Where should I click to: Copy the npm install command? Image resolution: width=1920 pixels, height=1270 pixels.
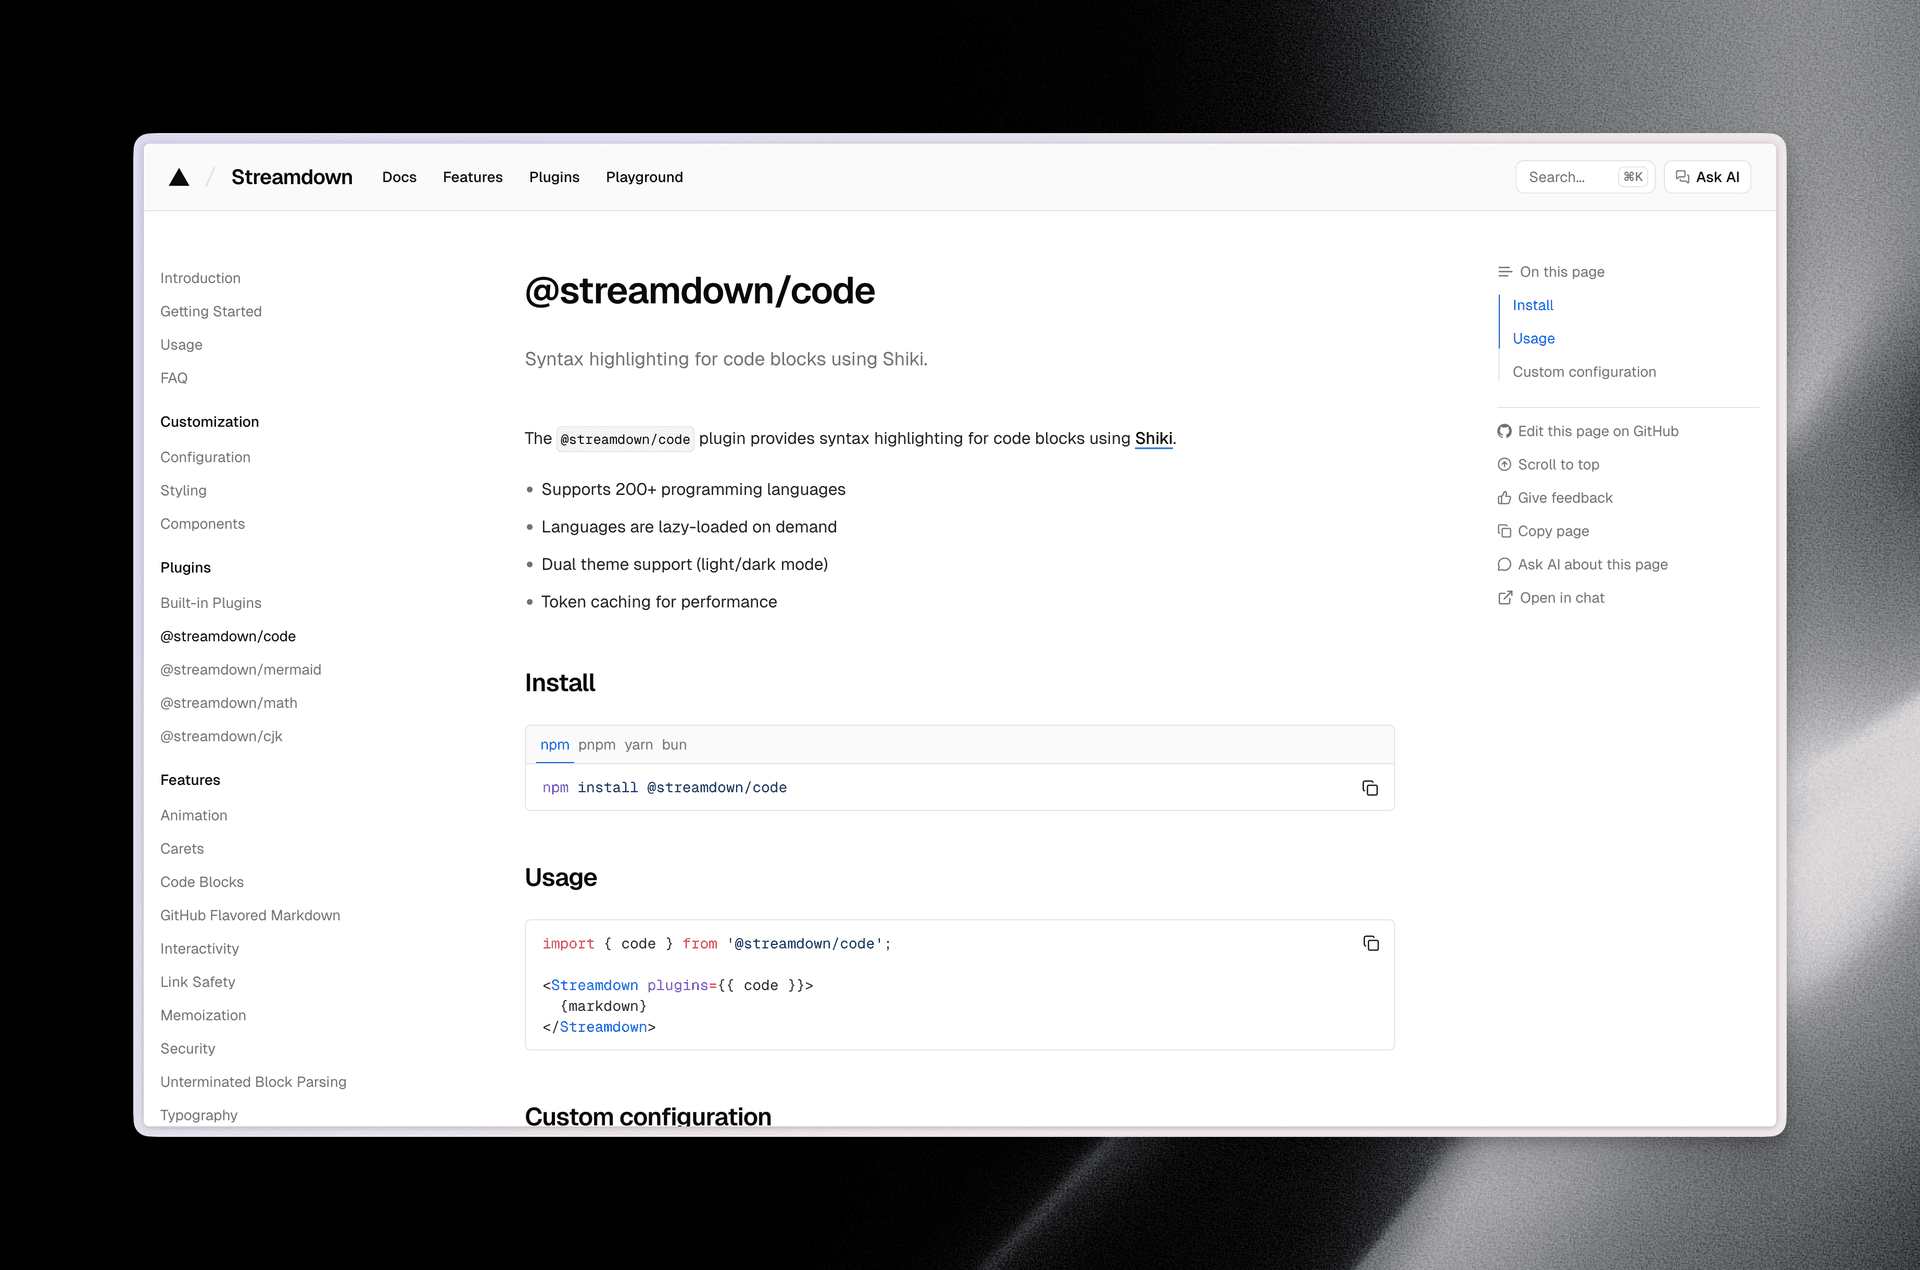tap(1370, 788)
